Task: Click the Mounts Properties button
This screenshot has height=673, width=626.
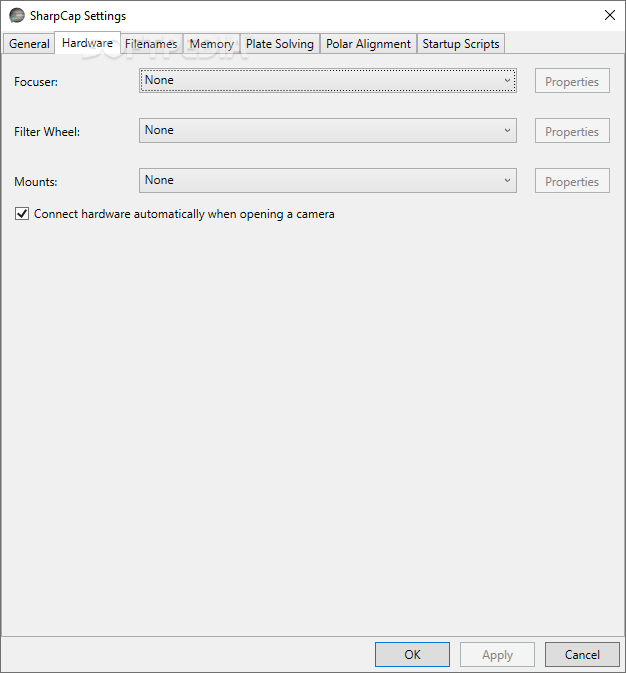Action: [x=572, y=181]
